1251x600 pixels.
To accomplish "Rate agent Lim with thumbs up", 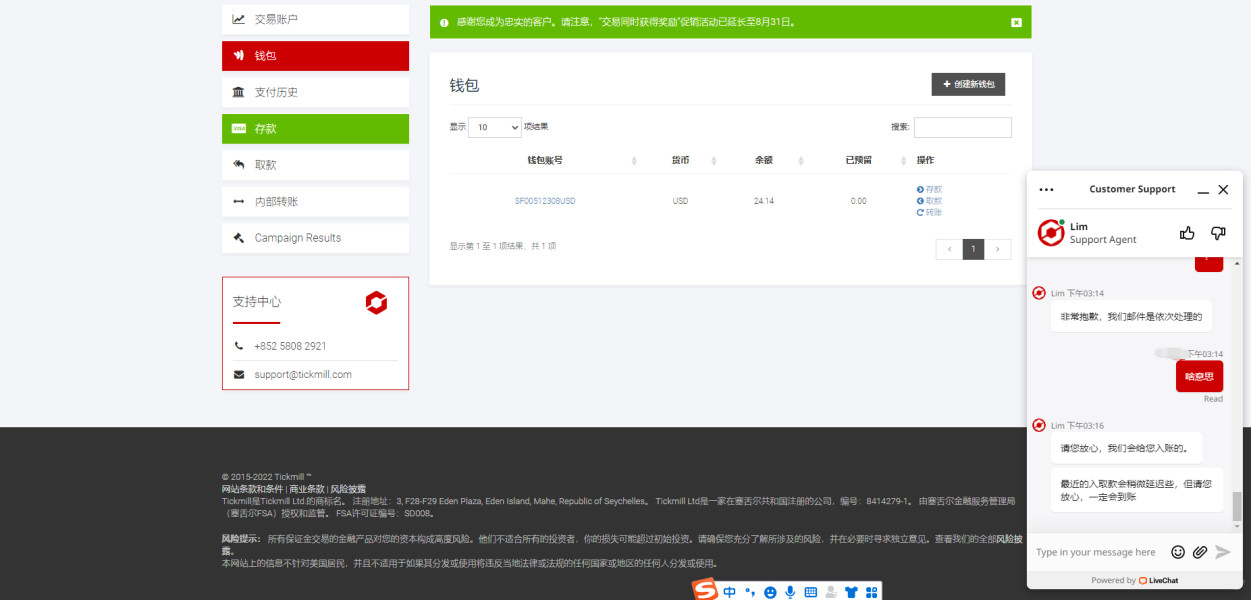I will (1187, 233).
